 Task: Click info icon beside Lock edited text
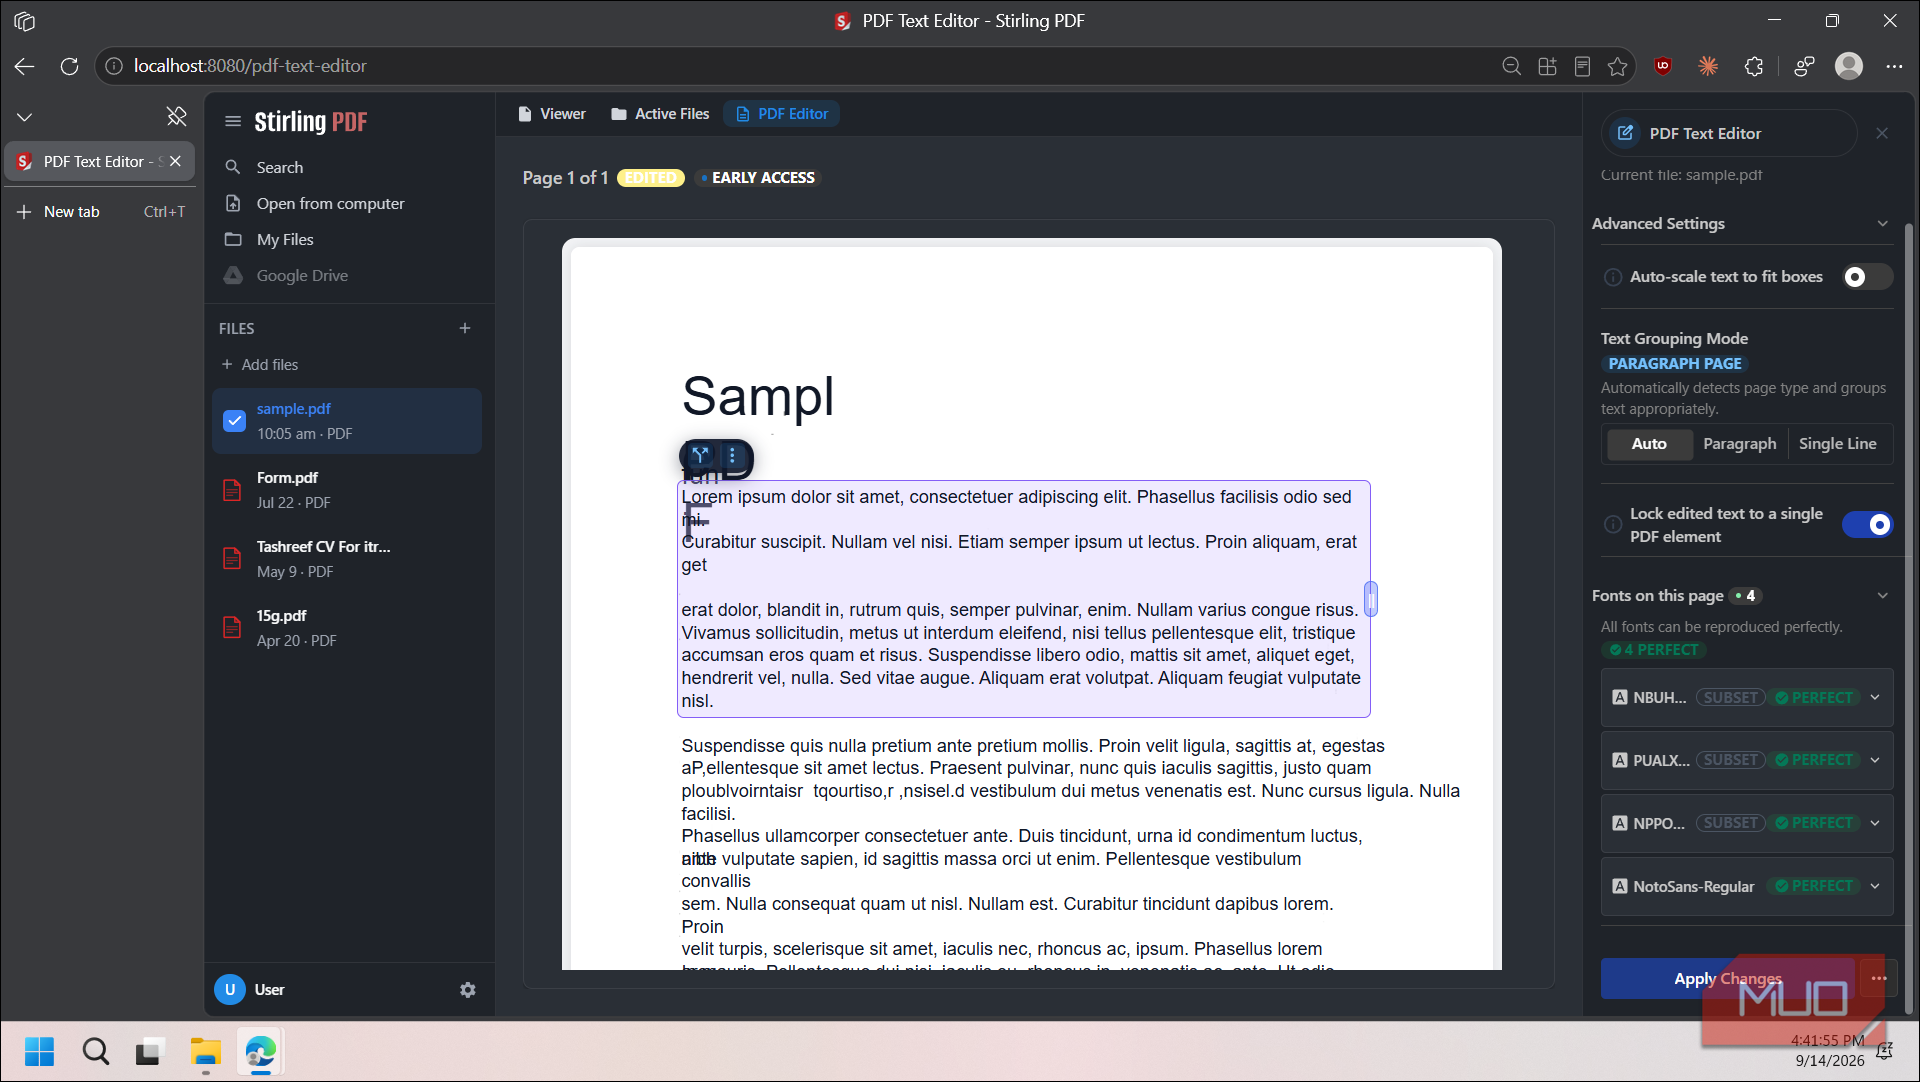coord(1613,525)
